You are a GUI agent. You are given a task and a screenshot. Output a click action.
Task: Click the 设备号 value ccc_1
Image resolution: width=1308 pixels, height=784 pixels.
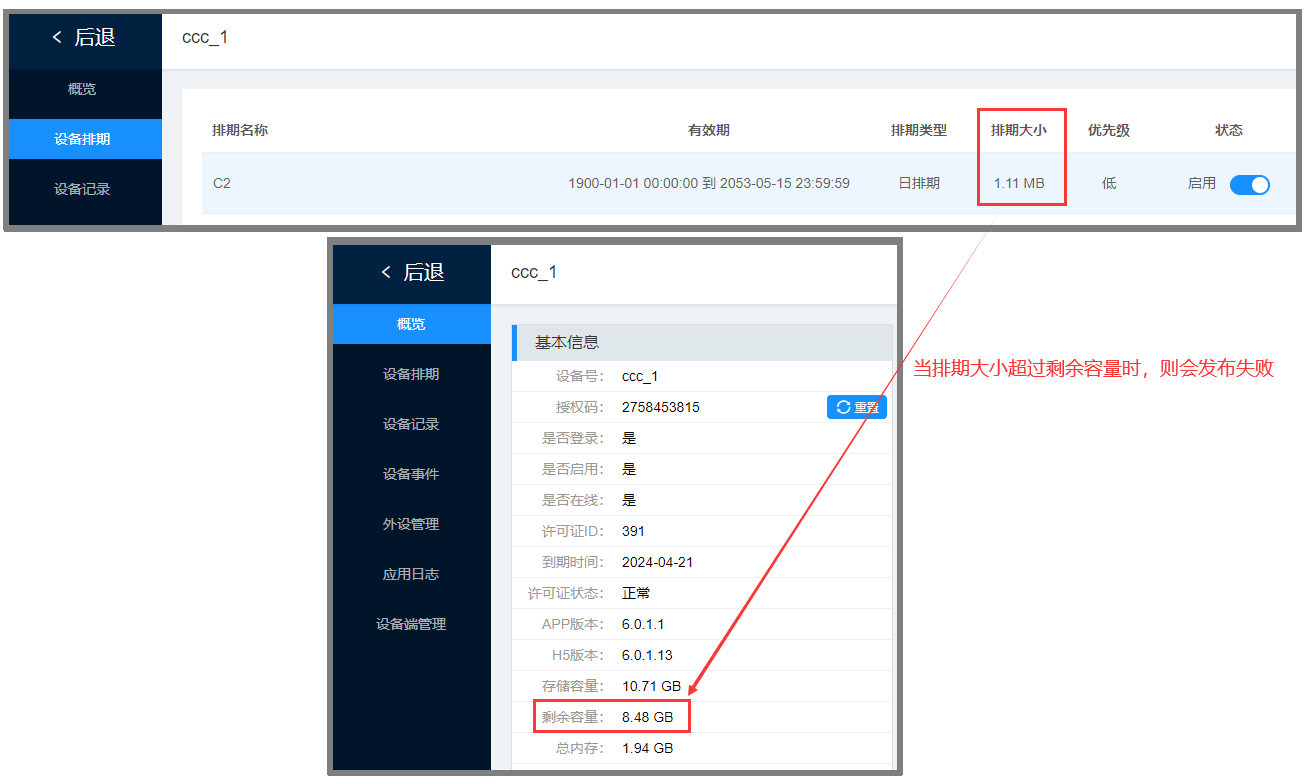(x=640, y=376)
